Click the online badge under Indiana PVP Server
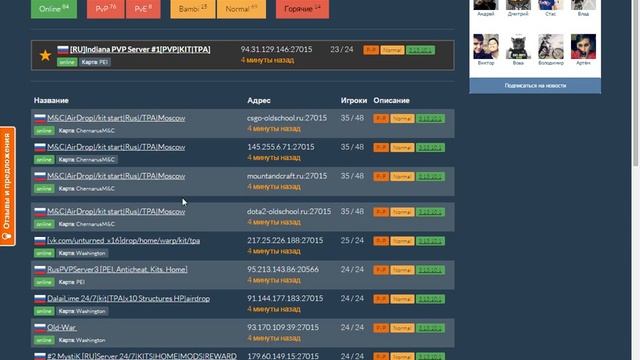The width and height of the screenshot is (640, 360). (x=67, y=62)
